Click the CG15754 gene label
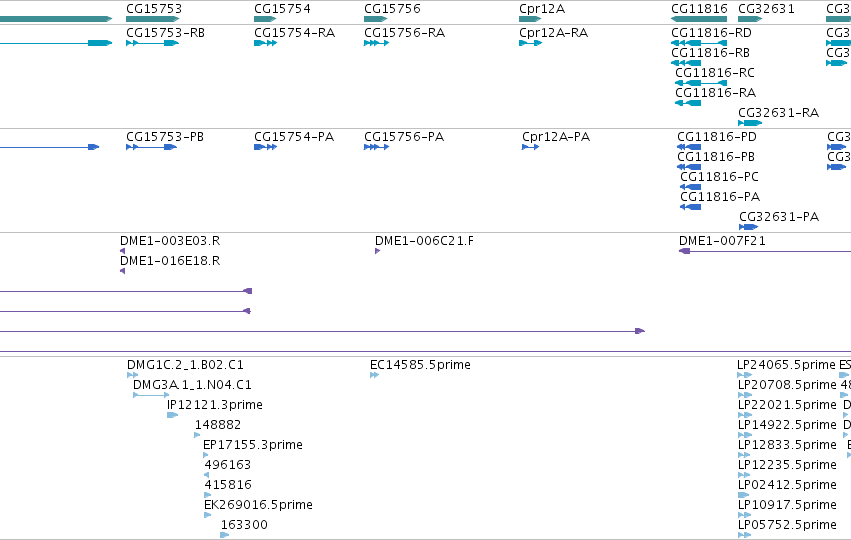The height and width of the screenshot is (540, 851). pyautogui.click(x=282, y=9)
